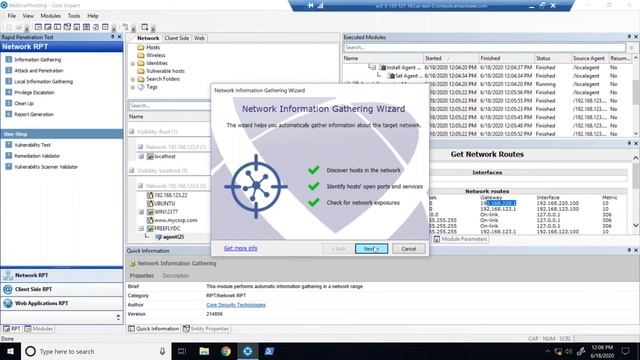Open the Help menu
This screenshot has height=360, width=640.
click(x=93, y=16)
